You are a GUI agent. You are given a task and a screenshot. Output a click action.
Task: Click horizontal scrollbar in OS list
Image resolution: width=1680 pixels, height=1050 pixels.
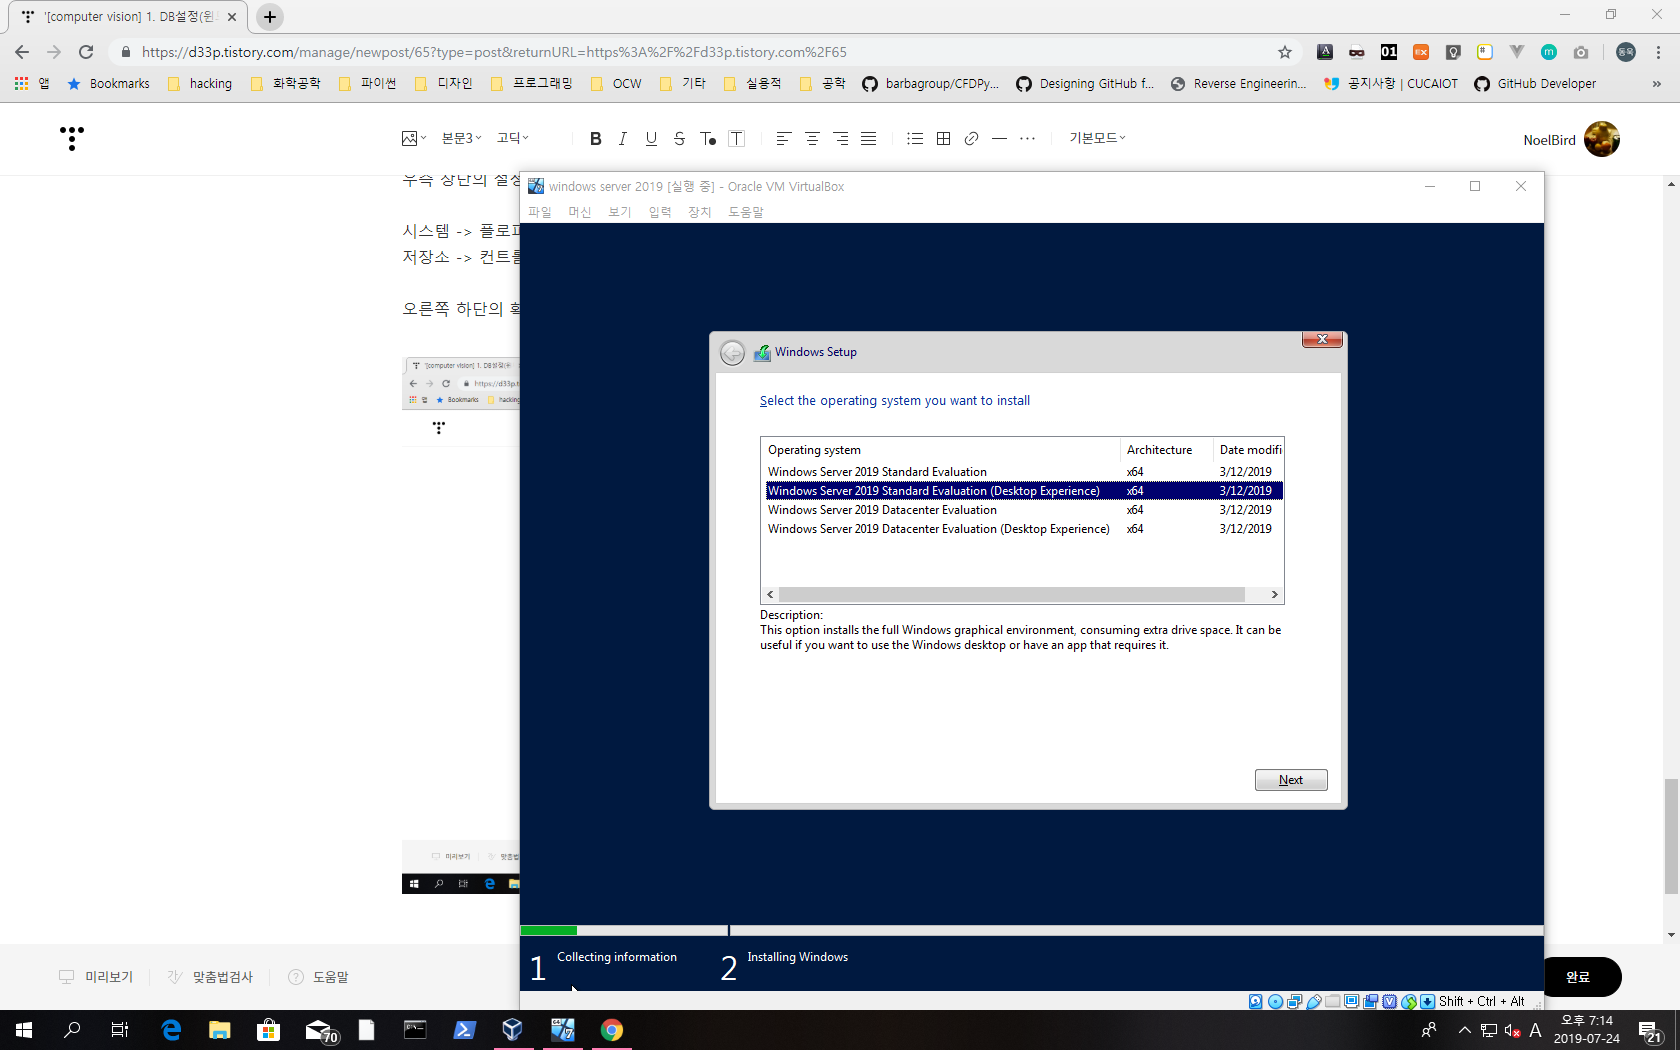click(1012, 595)
